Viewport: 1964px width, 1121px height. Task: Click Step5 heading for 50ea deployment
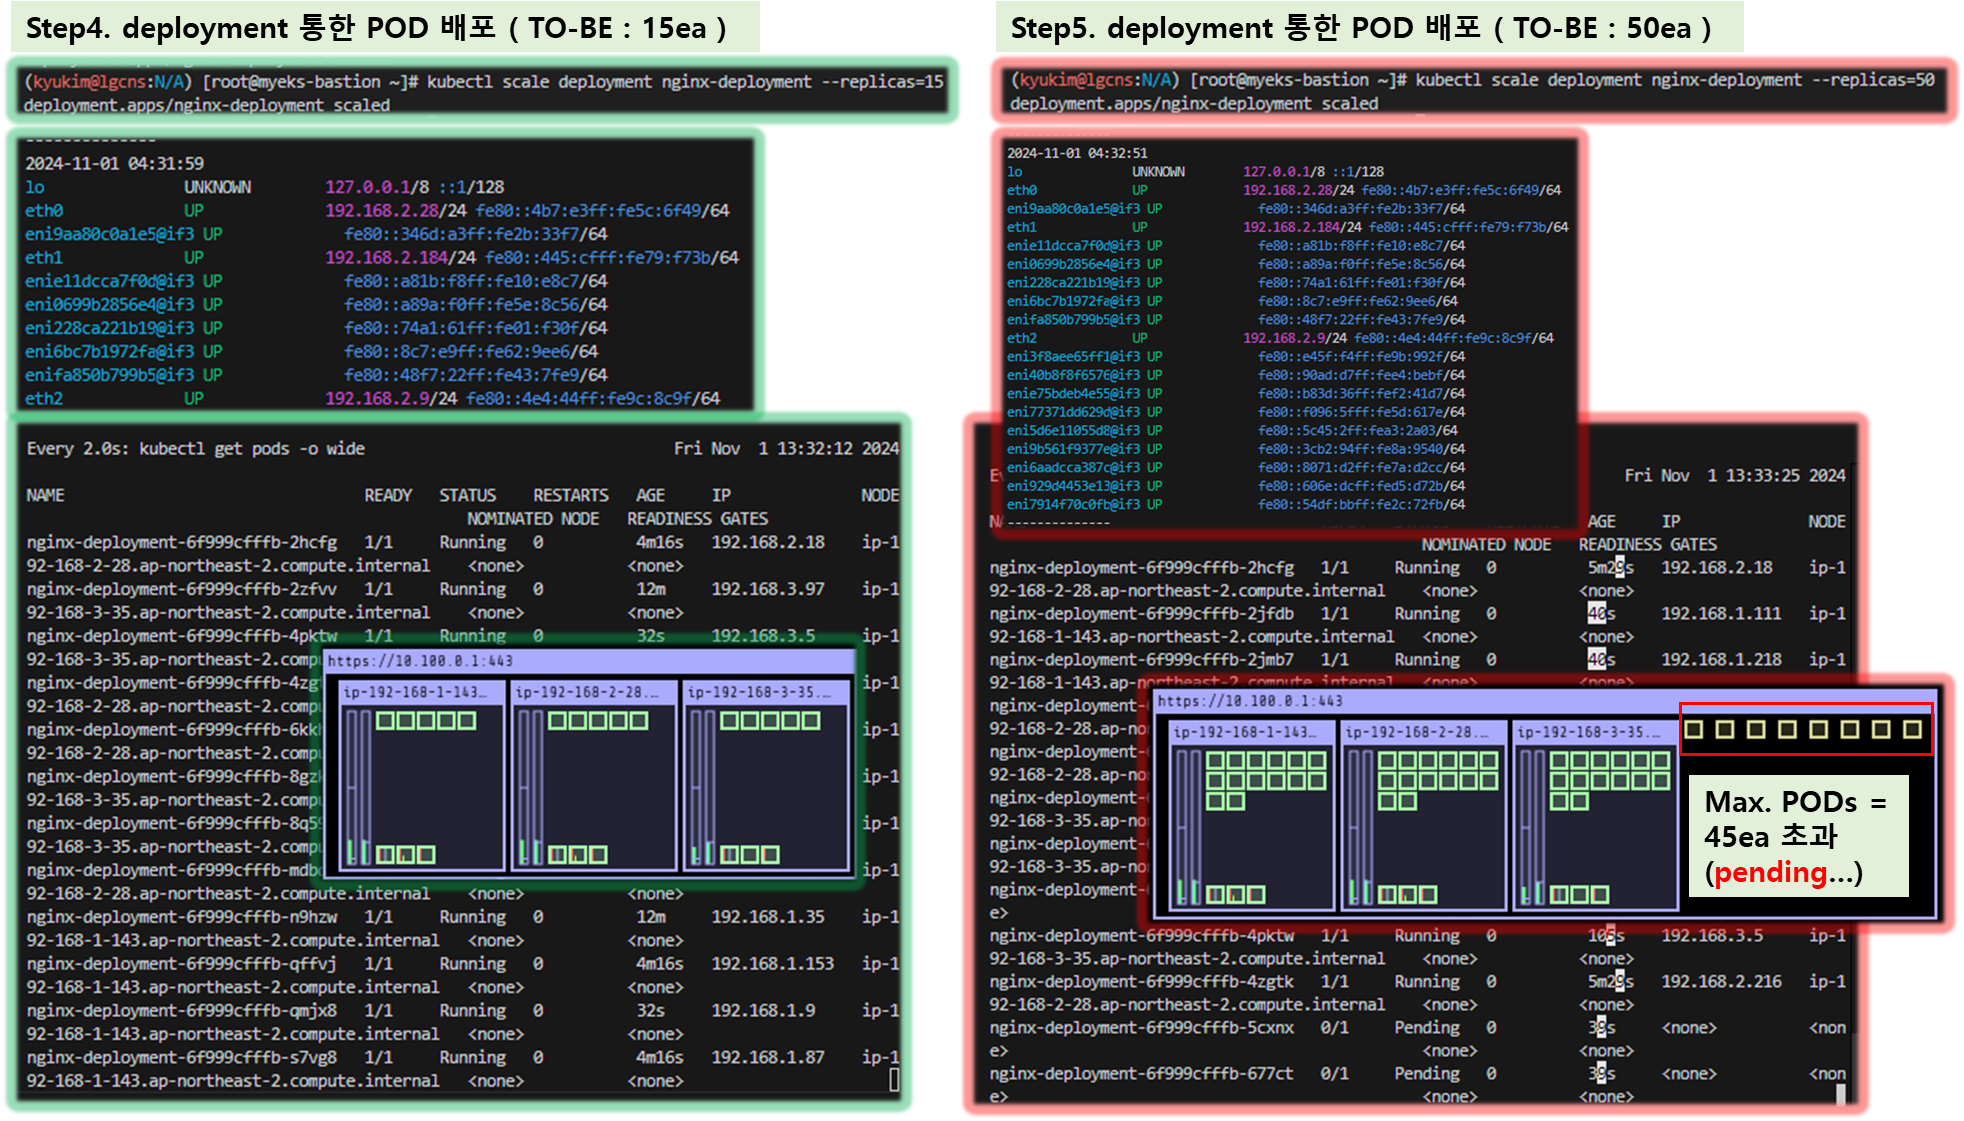coord(1360,27)
